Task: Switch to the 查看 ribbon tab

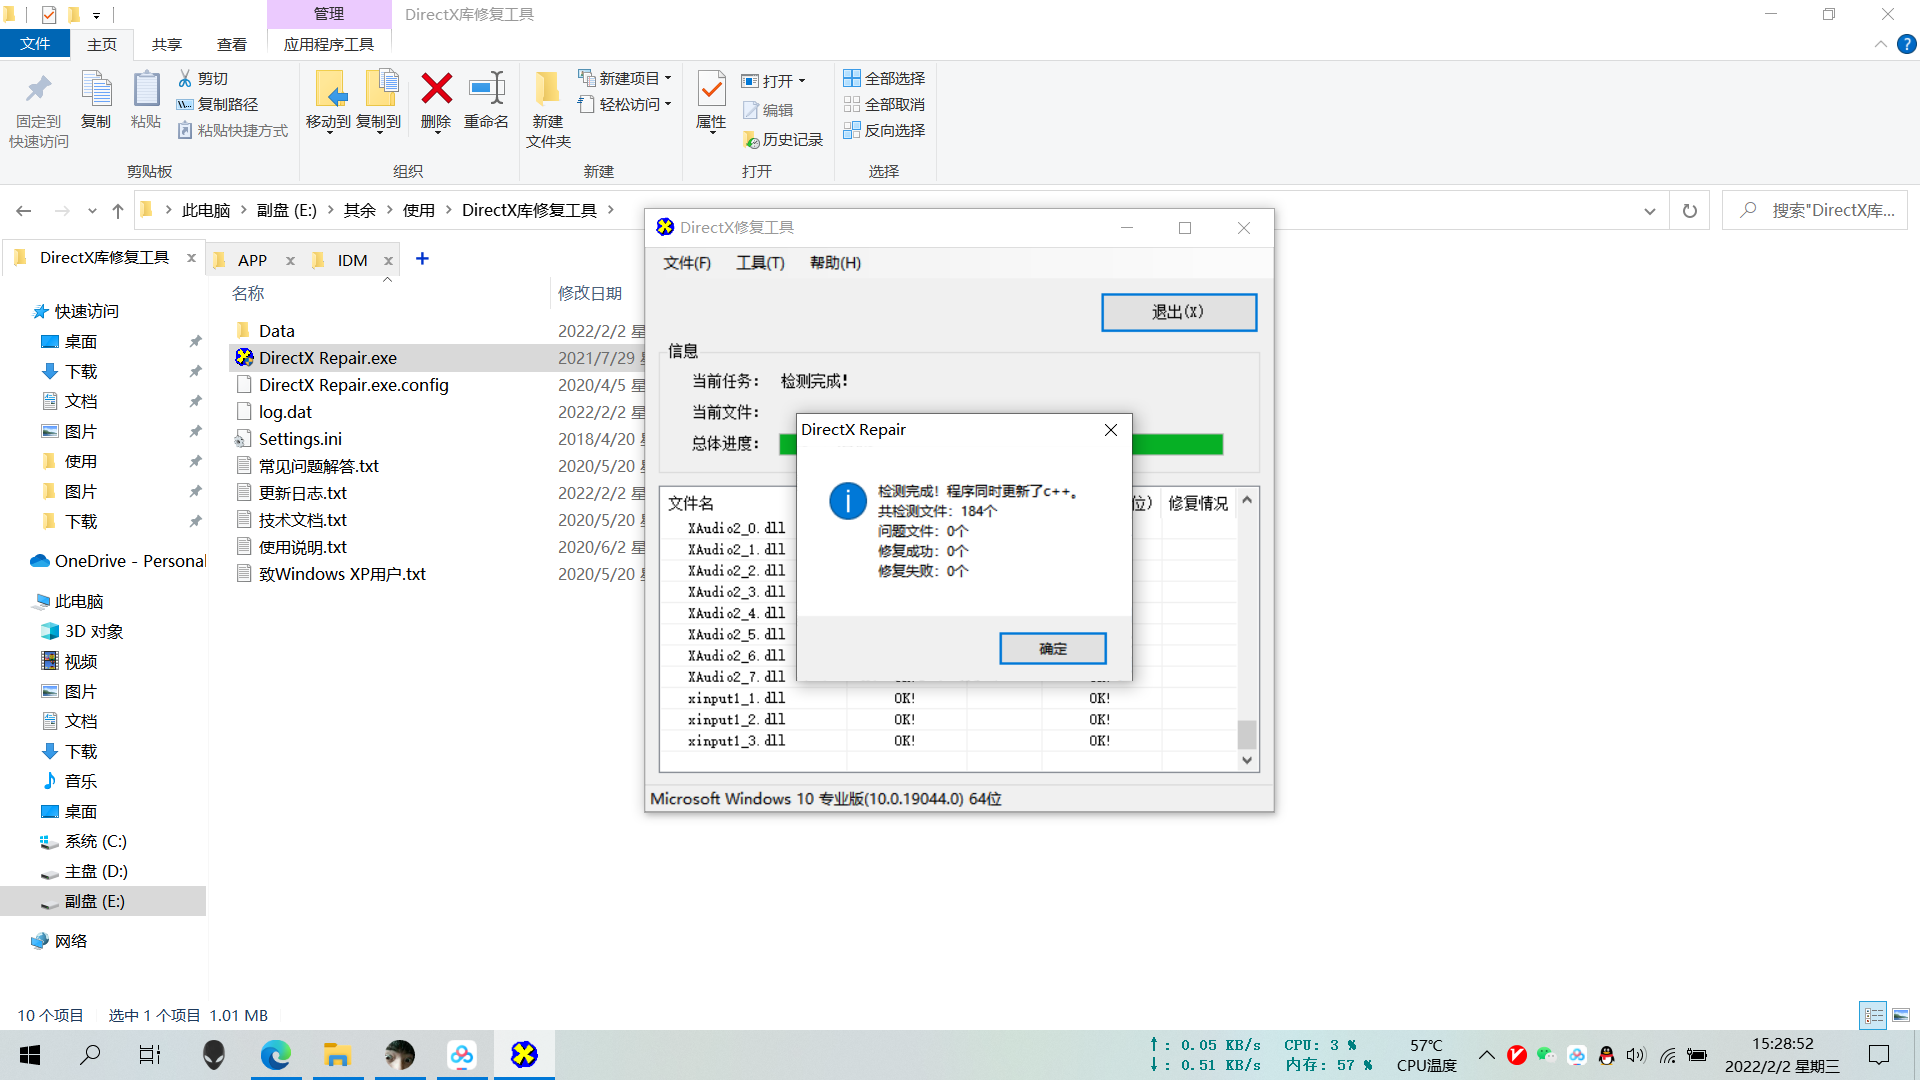Action: (231, 44)
